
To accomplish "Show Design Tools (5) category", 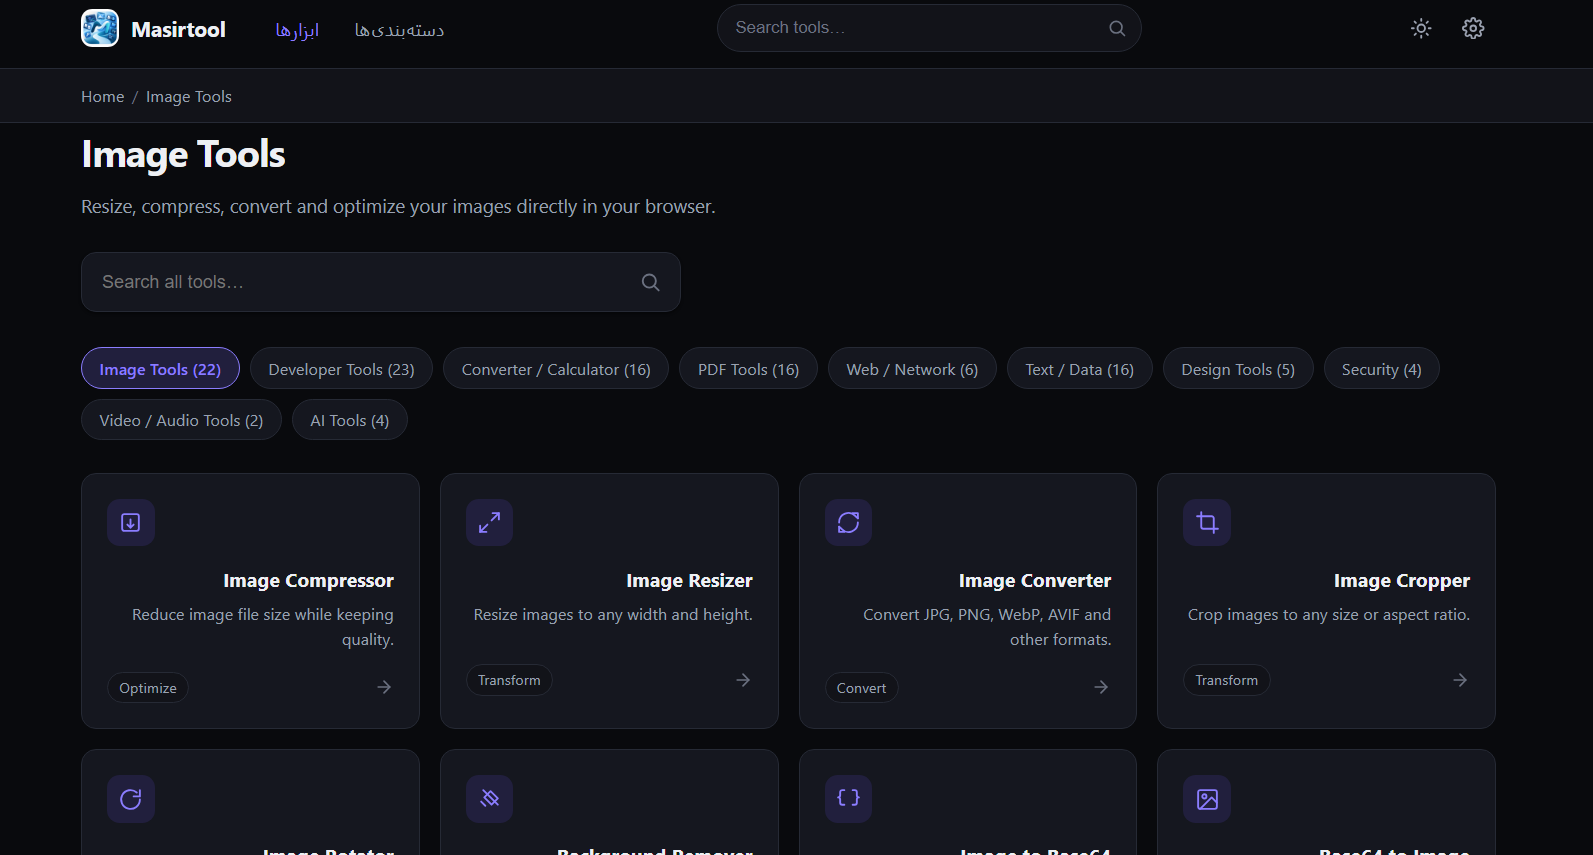I will pos(1238,369).
